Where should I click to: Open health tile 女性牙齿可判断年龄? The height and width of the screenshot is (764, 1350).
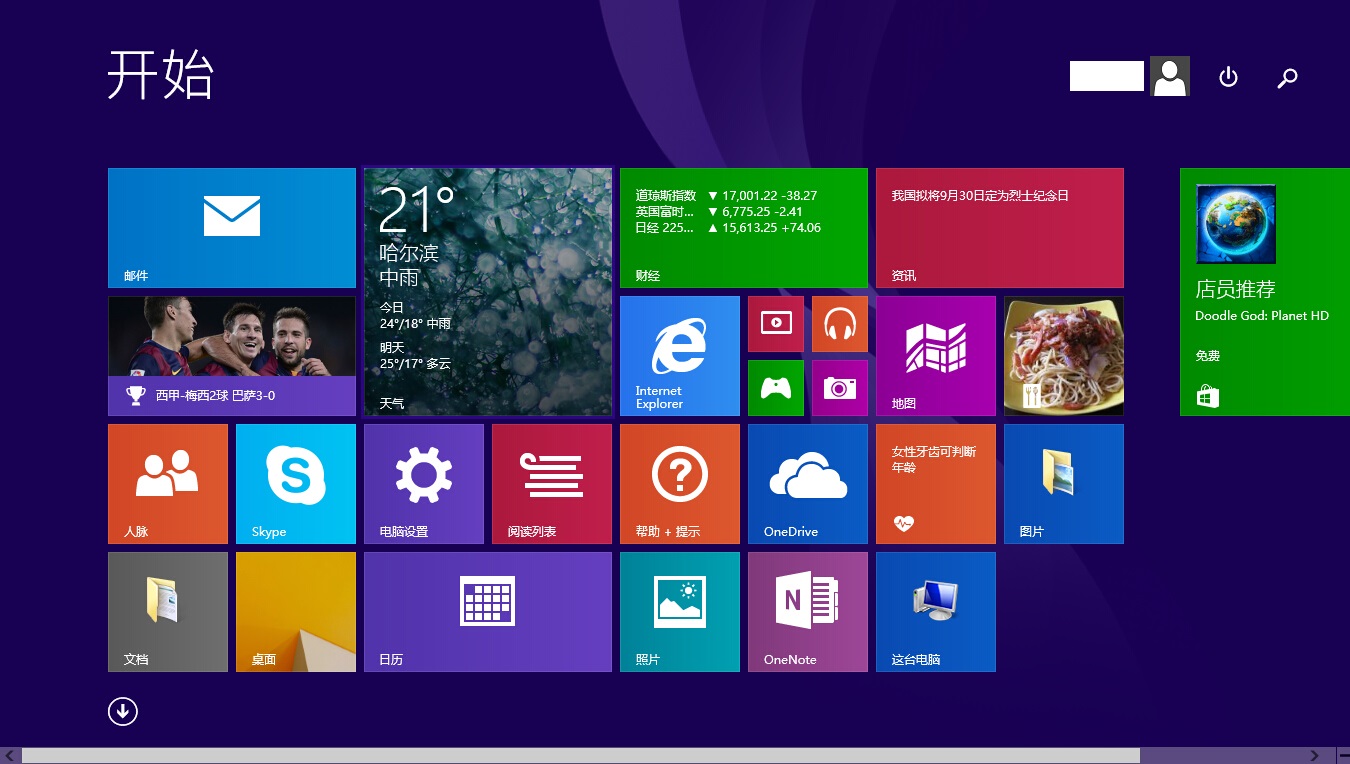936,484
